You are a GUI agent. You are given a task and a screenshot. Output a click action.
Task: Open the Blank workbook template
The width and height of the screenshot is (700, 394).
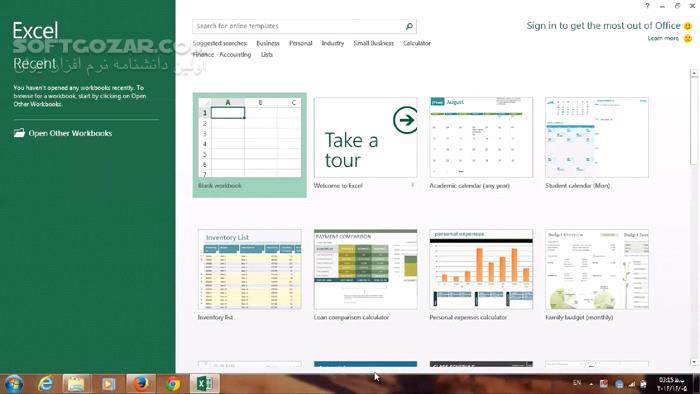[250, 145]
